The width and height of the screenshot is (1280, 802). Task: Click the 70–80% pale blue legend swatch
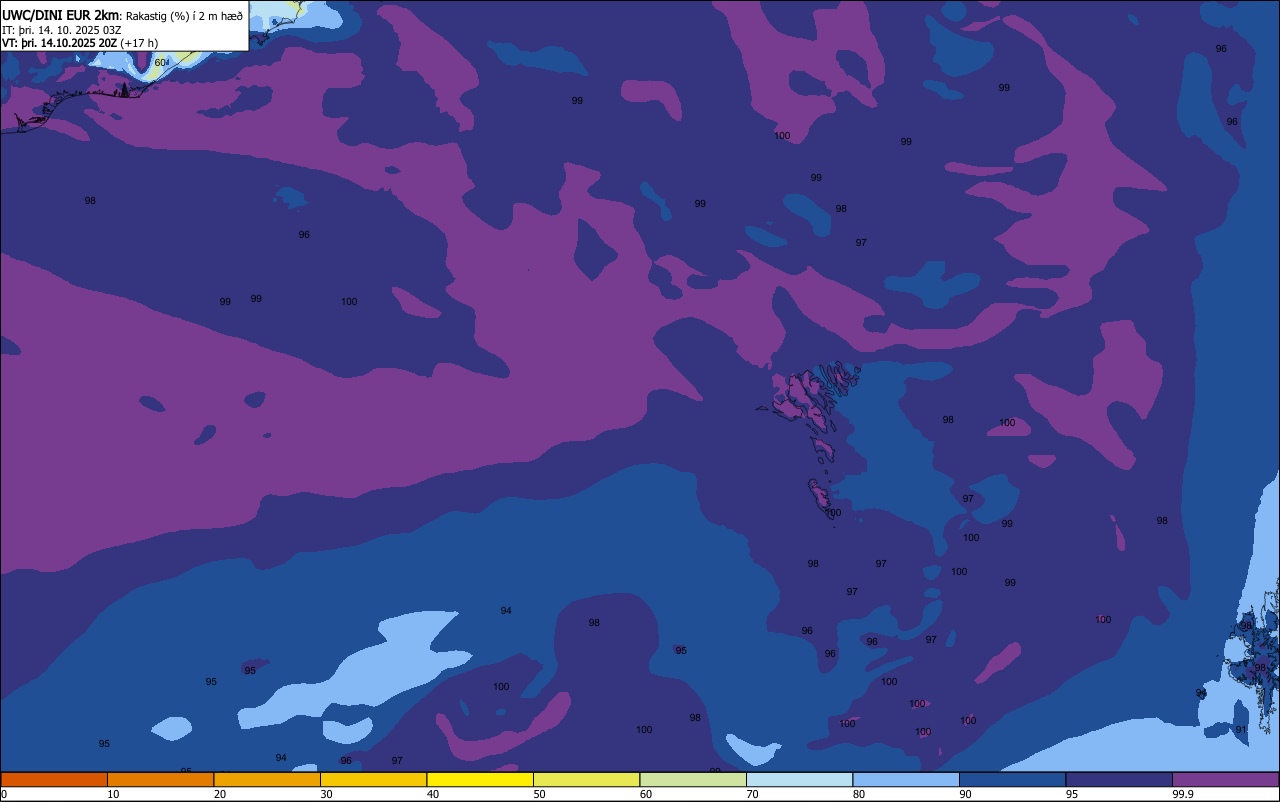coord(799,779)
